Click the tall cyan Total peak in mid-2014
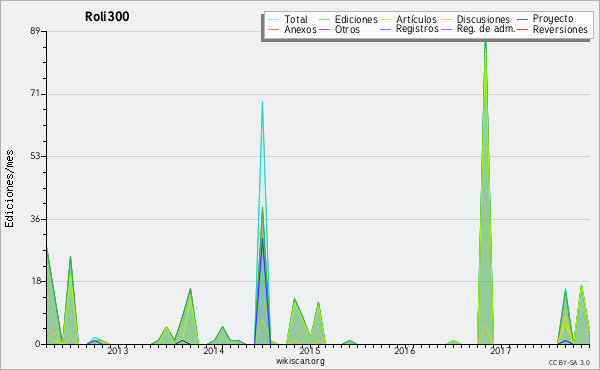The height and width of the screenshot is (370, 600). (x=262, y=103)
